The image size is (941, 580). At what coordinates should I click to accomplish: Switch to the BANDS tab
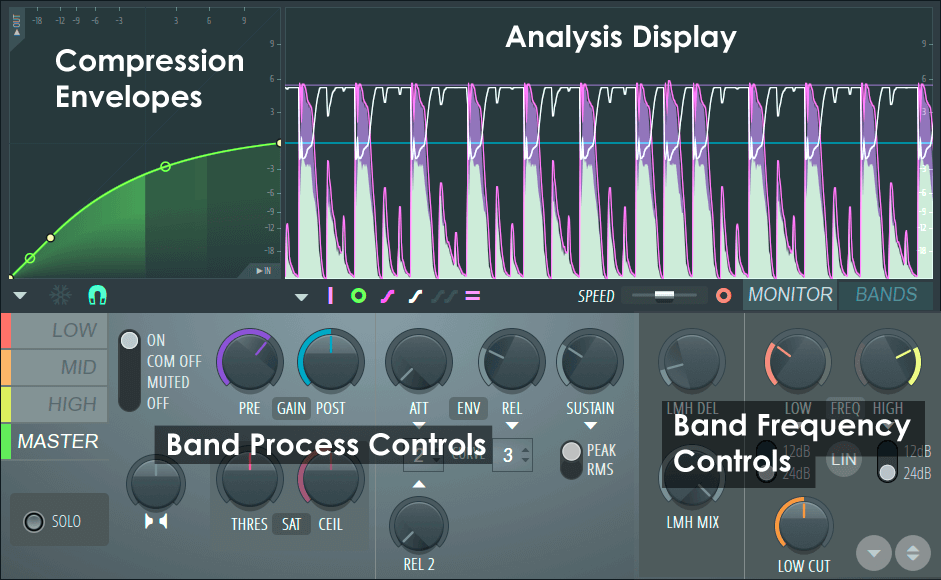pyautogui.click(x=886, y=294)
